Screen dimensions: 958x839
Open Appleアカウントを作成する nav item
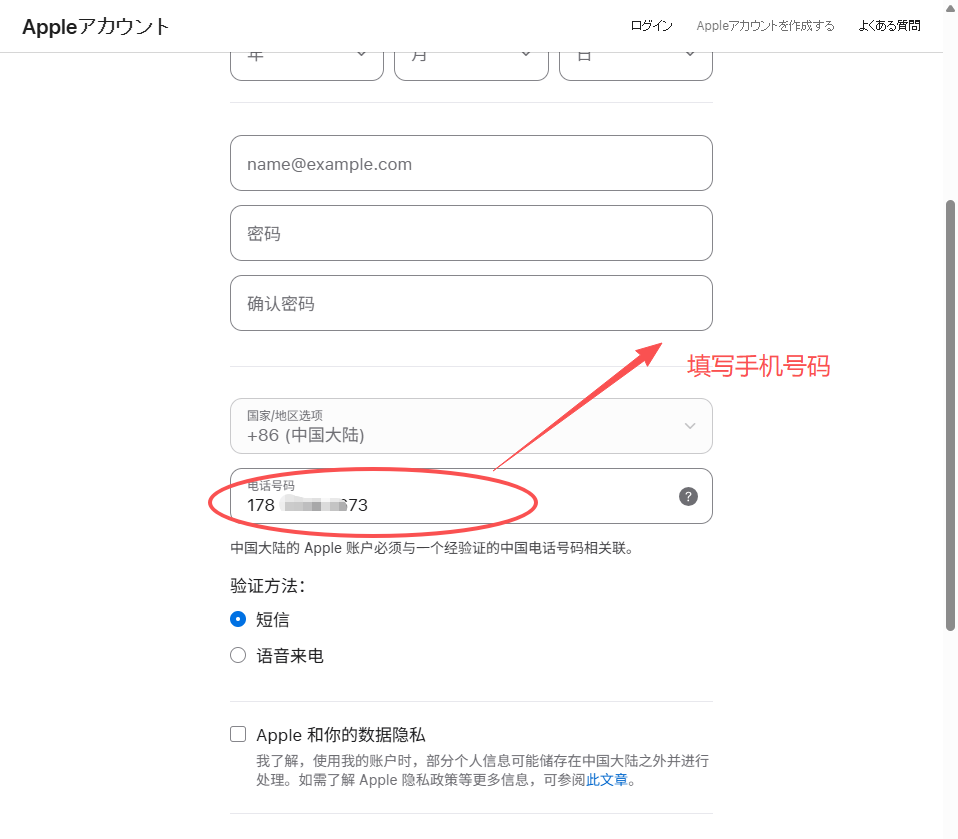coord(765,26)
